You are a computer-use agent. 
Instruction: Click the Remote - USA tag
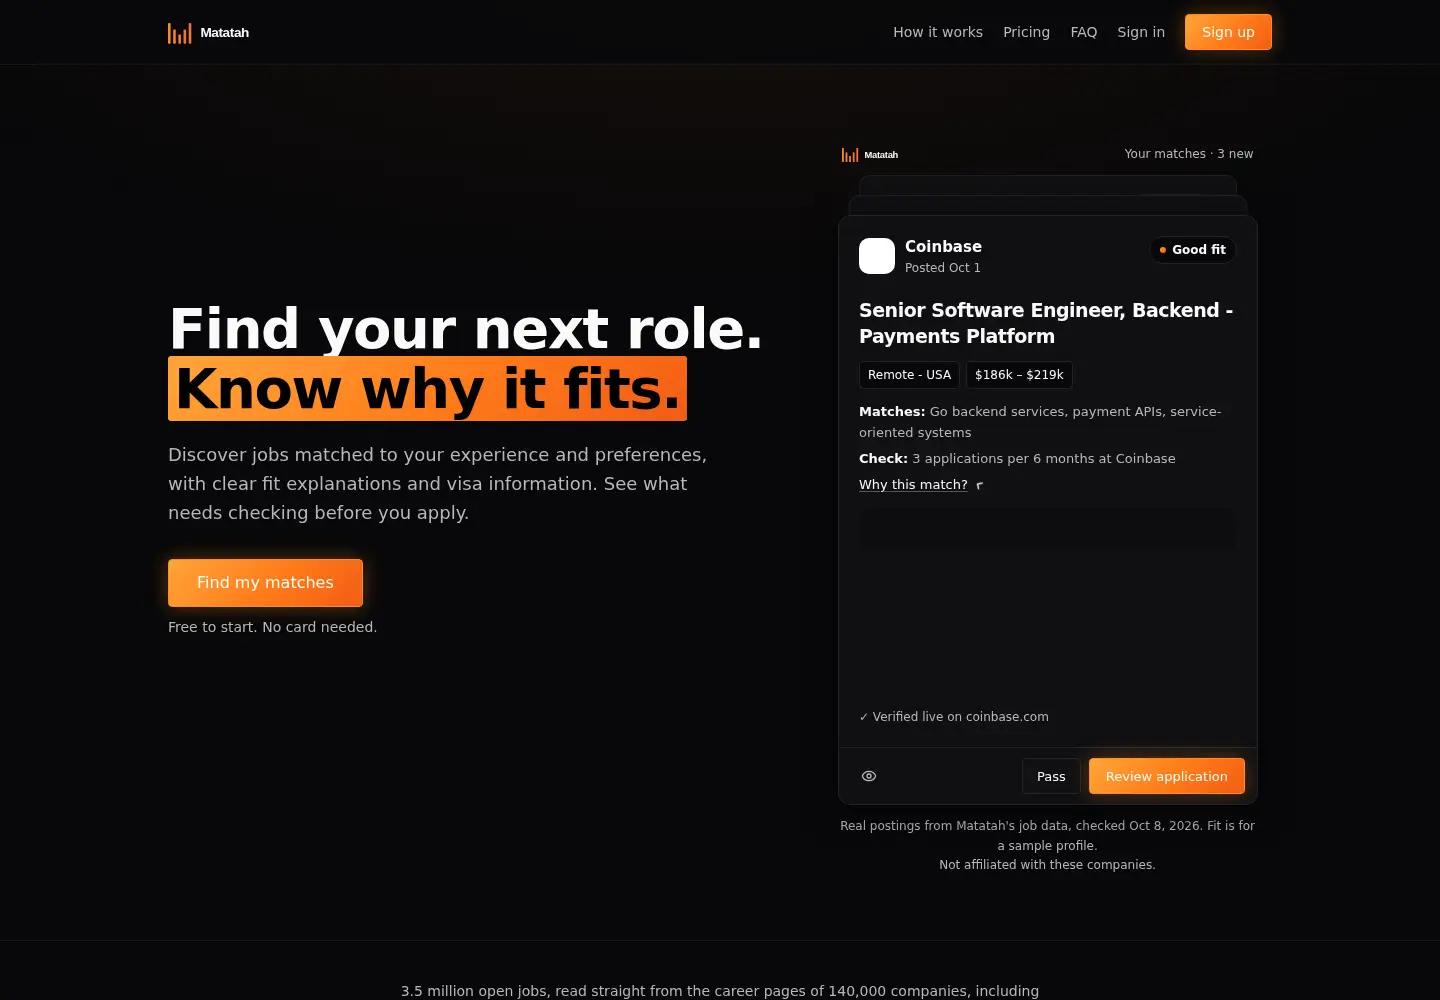pyautogui.click(x=909, y=375)
